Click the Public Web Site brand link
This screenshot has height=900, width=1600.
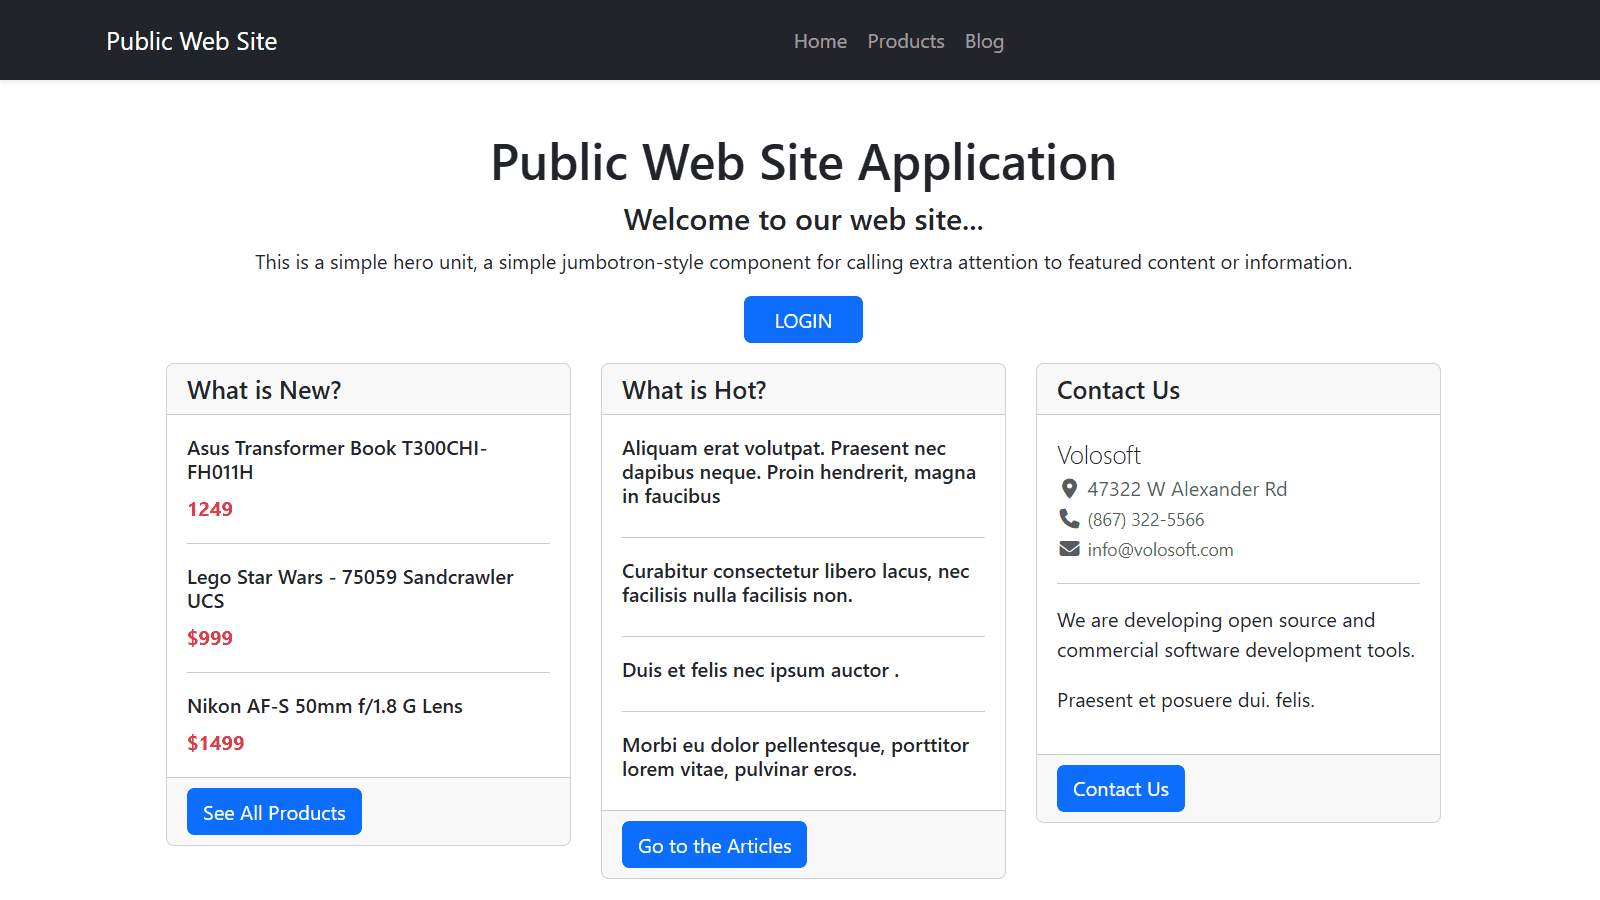(192, 41)
